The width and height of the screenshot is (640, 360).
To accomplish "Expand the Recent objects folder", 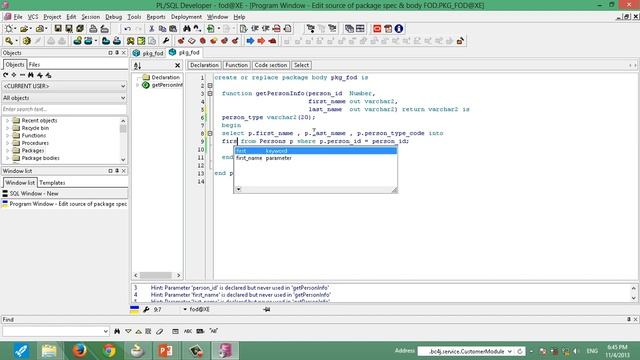I will pyautogui.click(x=7, y=120).
